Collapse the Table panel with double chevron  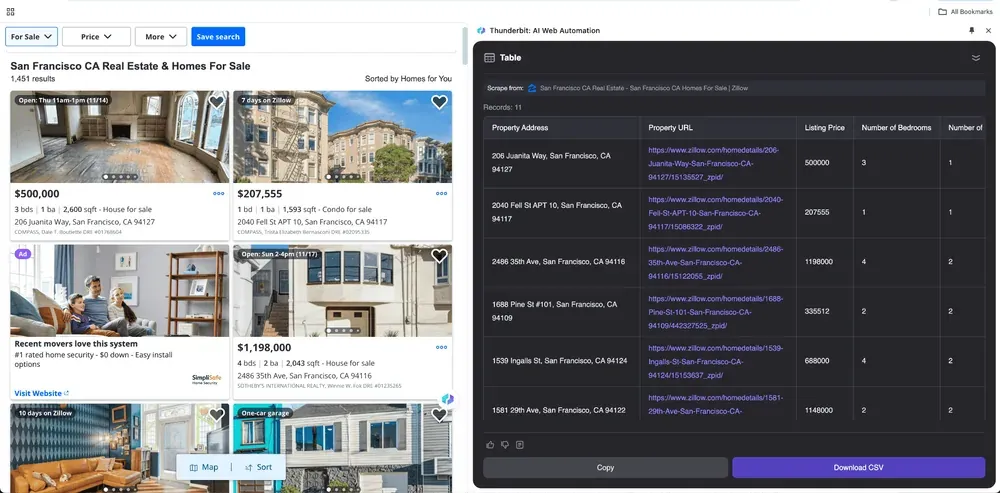pyautogui.click(x=976, y=58)
